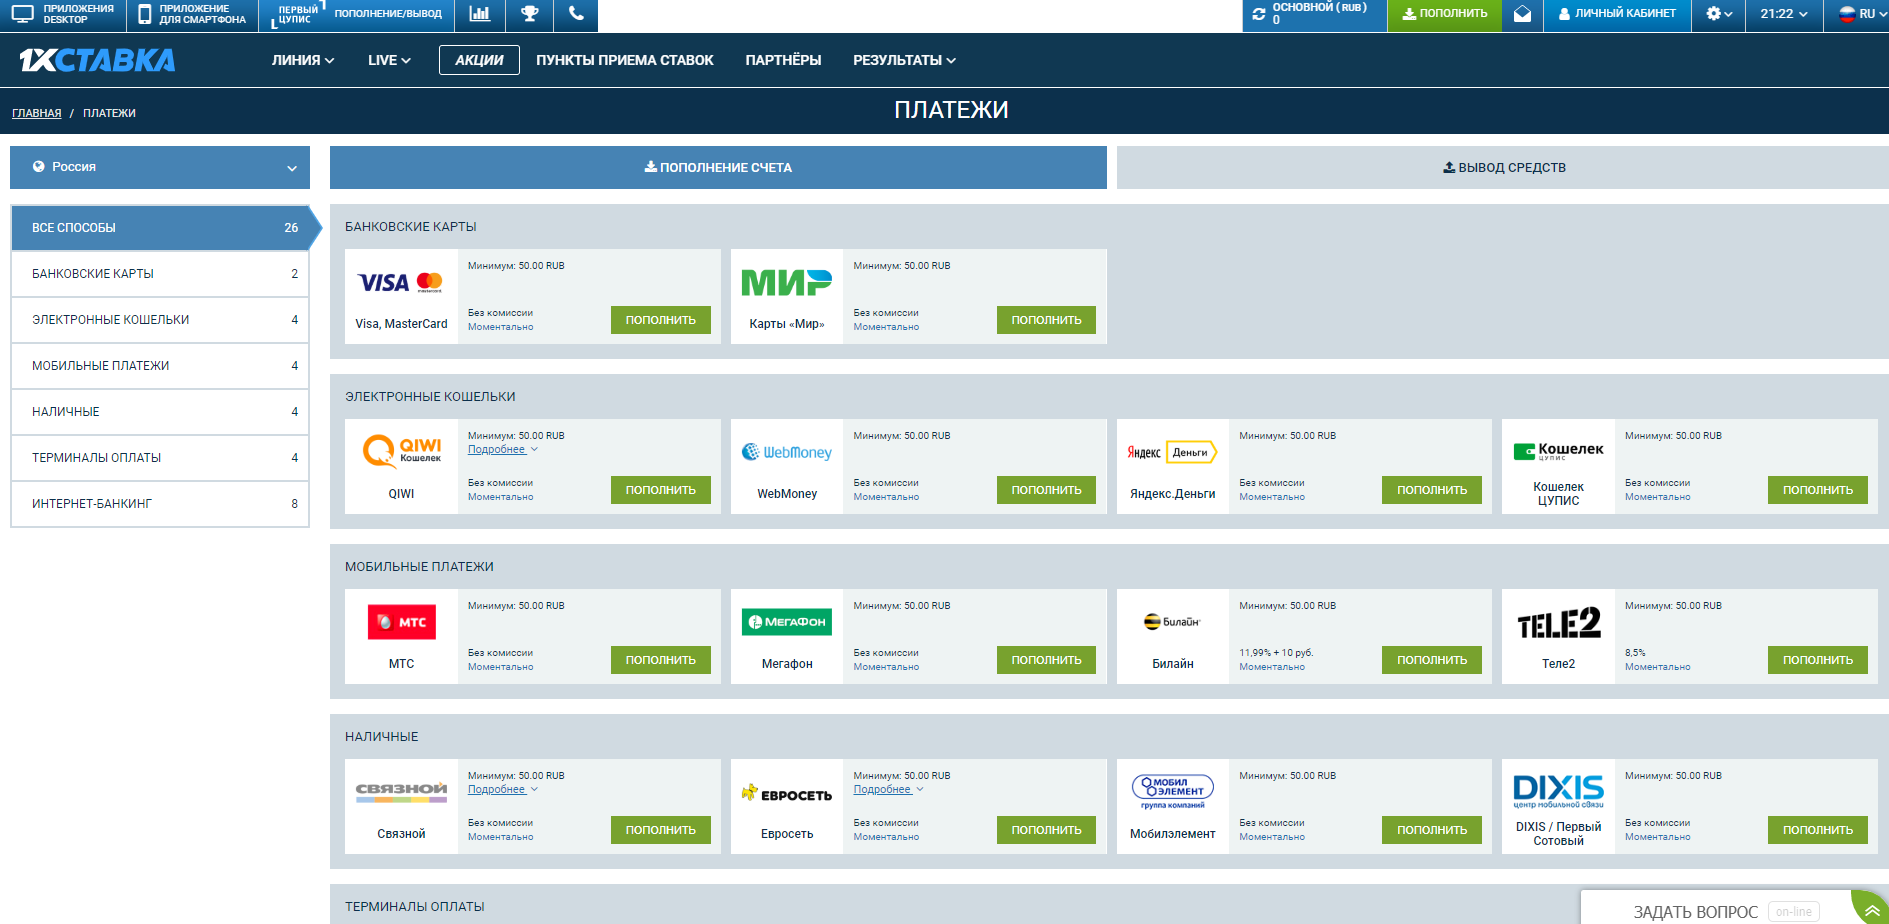
Task: Click ПОПОЛНИТЬ for DIXIS / Первый Сотовый
Action: point(1818,830)
